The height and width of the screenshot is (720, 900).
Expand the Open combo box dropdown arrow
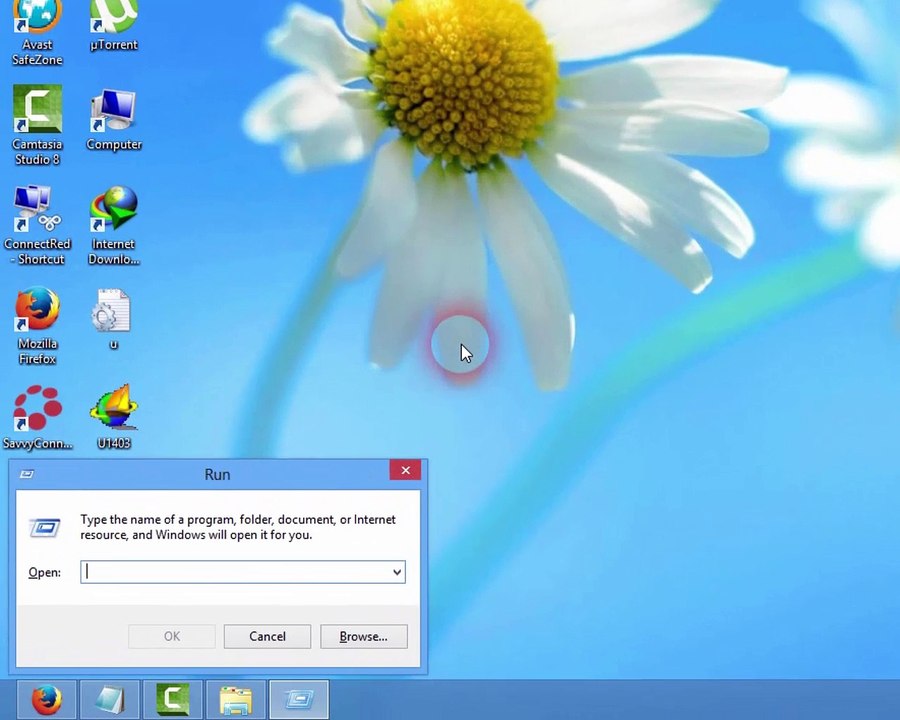(x=397, y=572)
